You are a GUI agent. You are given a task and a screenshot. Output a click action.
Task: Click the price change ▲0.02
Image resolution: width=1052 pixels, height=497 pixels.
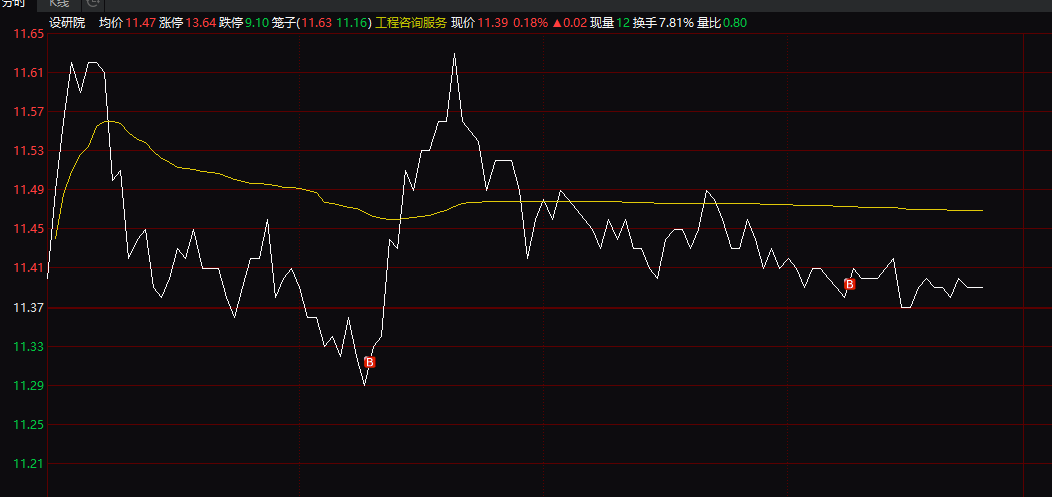click(x=569, y=23)
